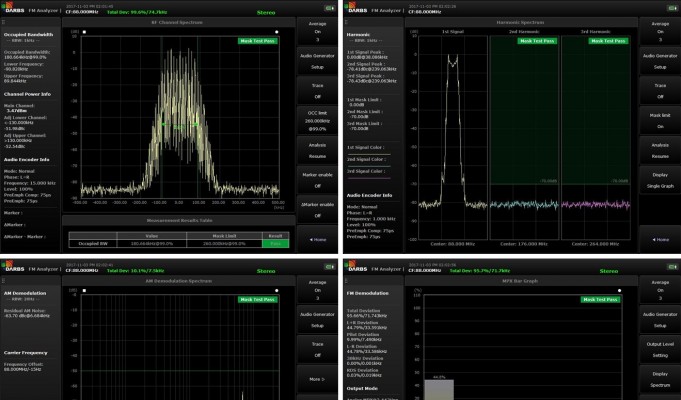Open side-panel grip menu in Harmonic Spectrum screen
This screenshot has width=681, height=400.
(346, 22)
